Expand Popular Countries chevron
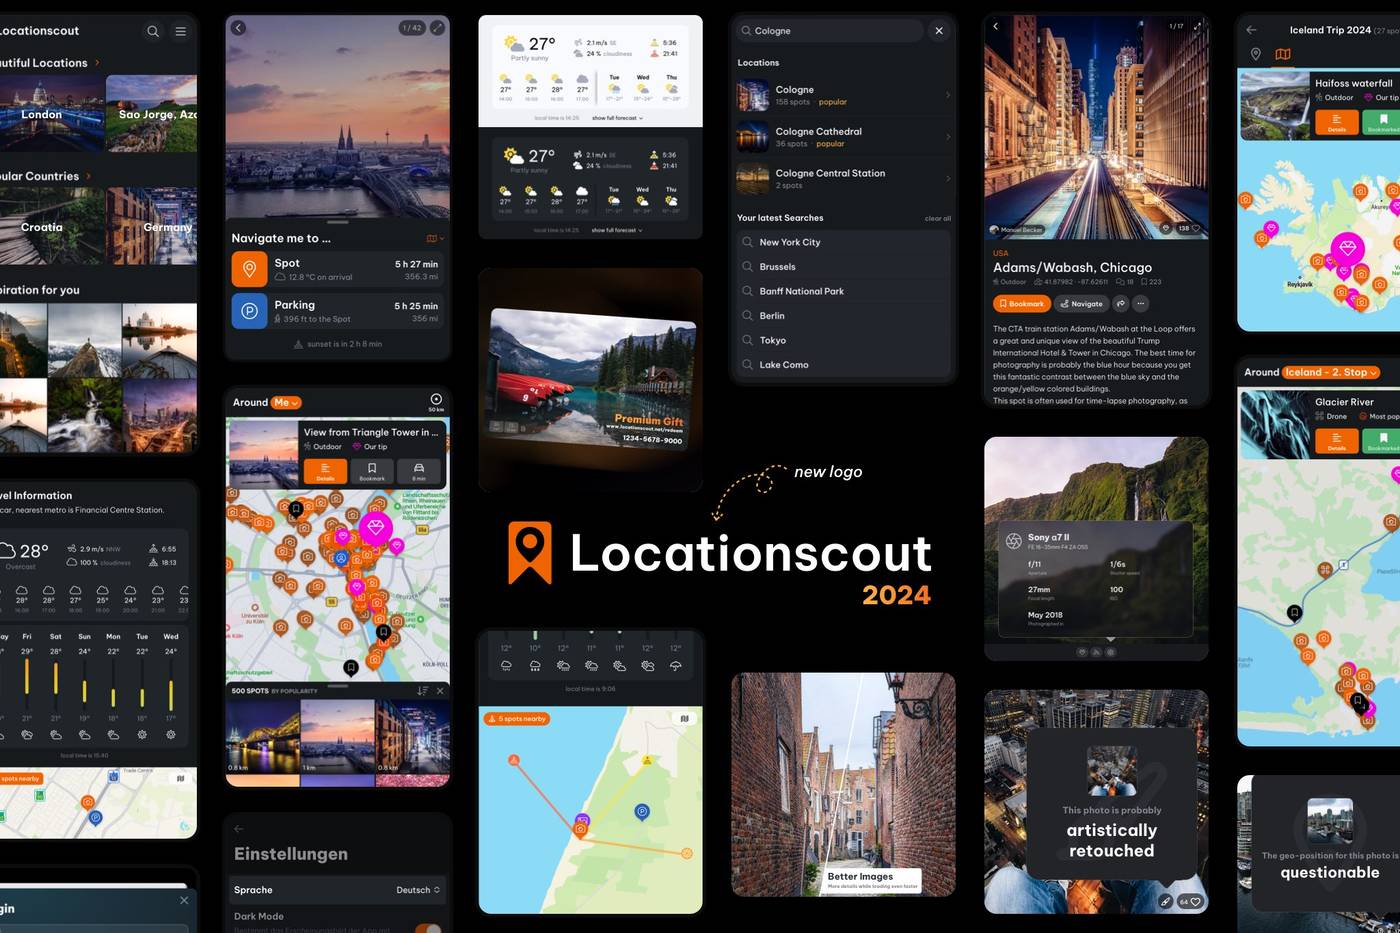The image size is (1400, 933). click(88, 176)
